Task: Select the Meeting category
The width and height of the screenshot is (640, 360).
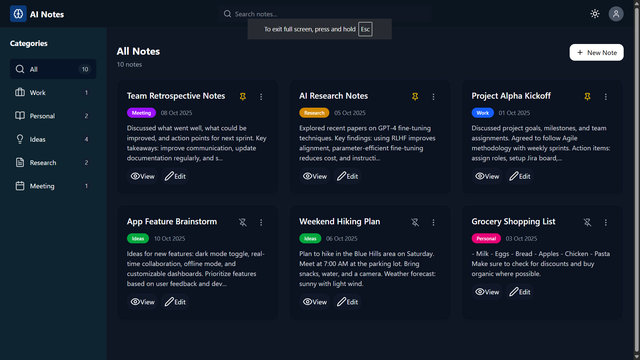Action: pyautogui.click(x=53, y=186)
